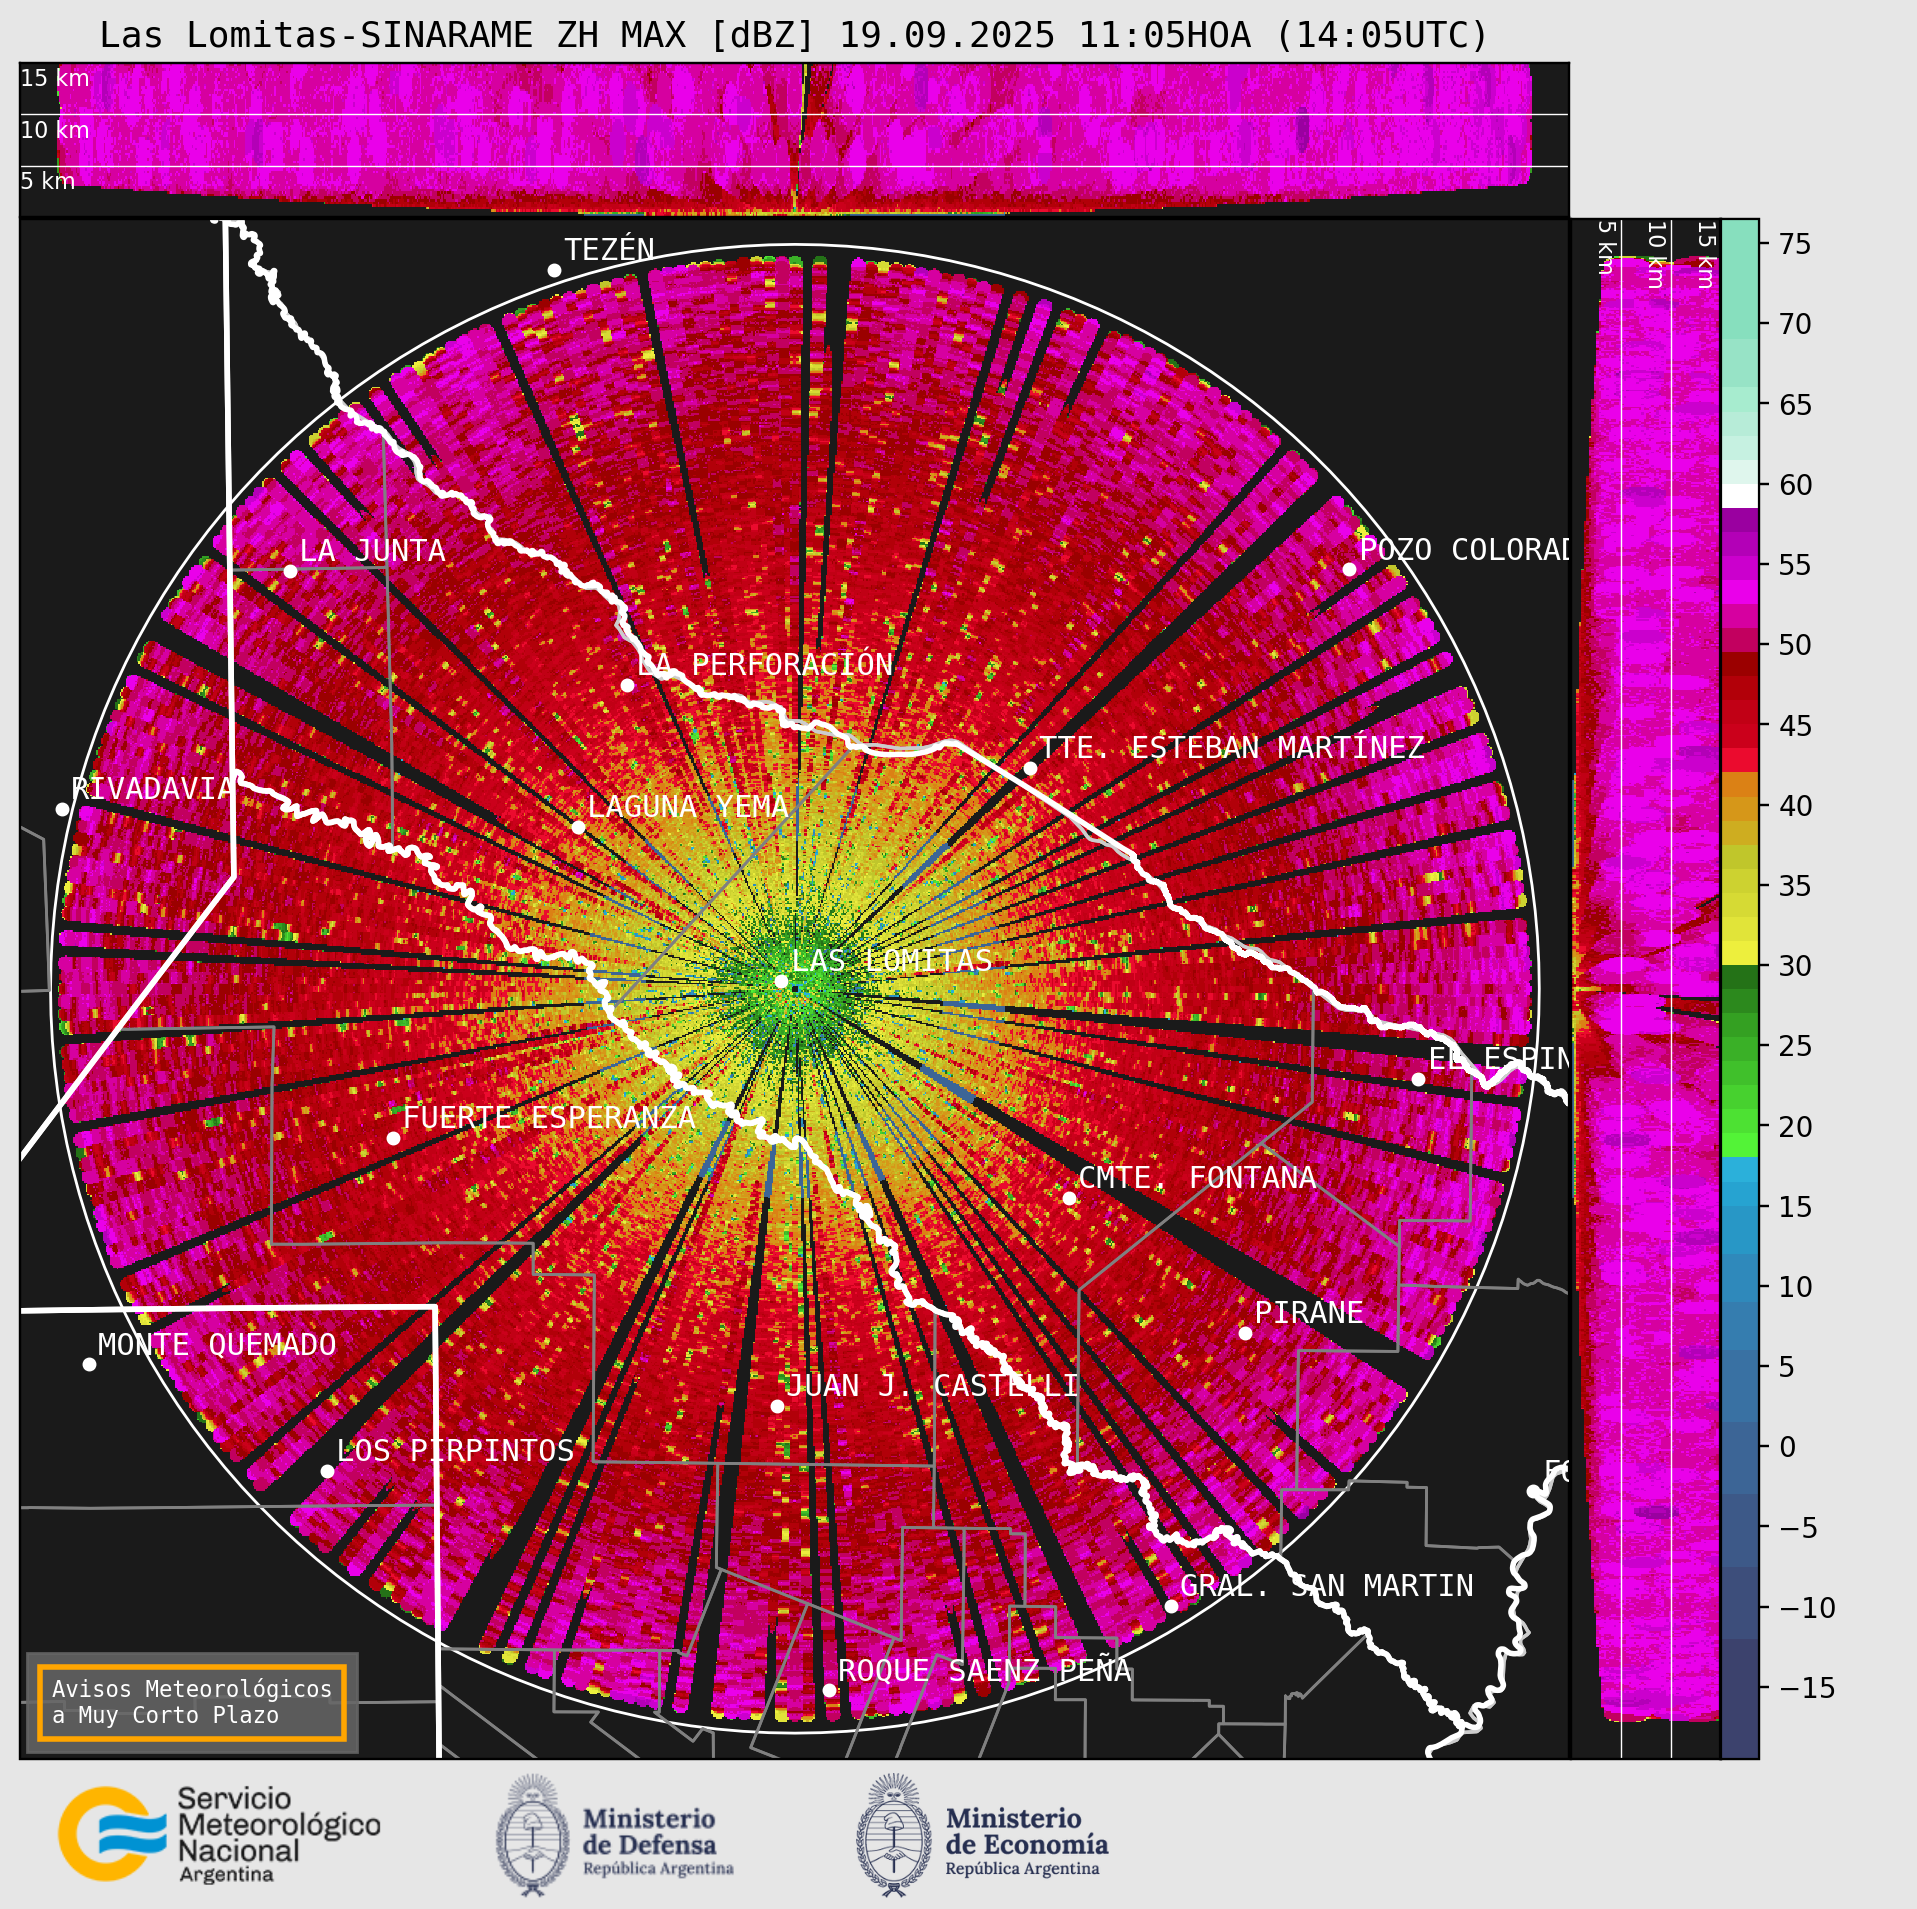This screenshot has width=1917, height=1909.
Task: Click the white 60 dBZ color band
Action: tap(1740, 496)
